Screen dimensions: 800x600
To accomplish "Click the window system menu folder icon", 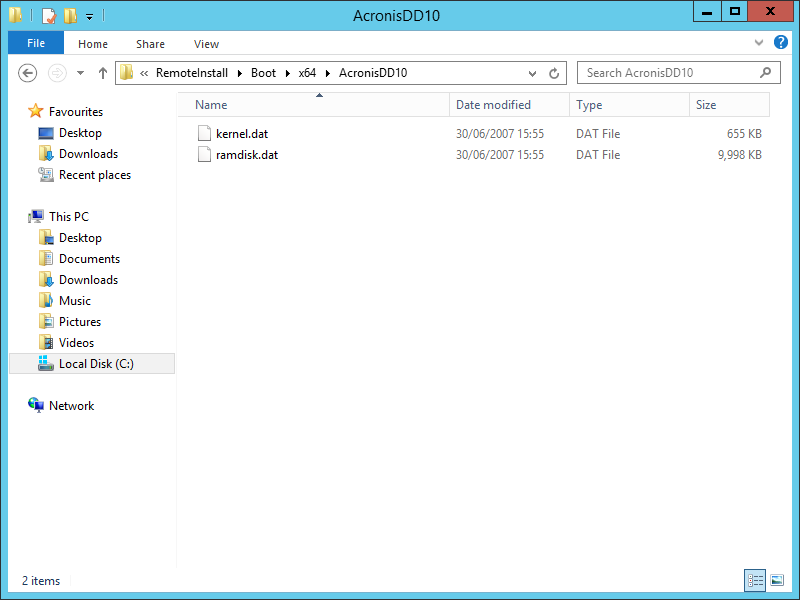I will pos(15,15).
